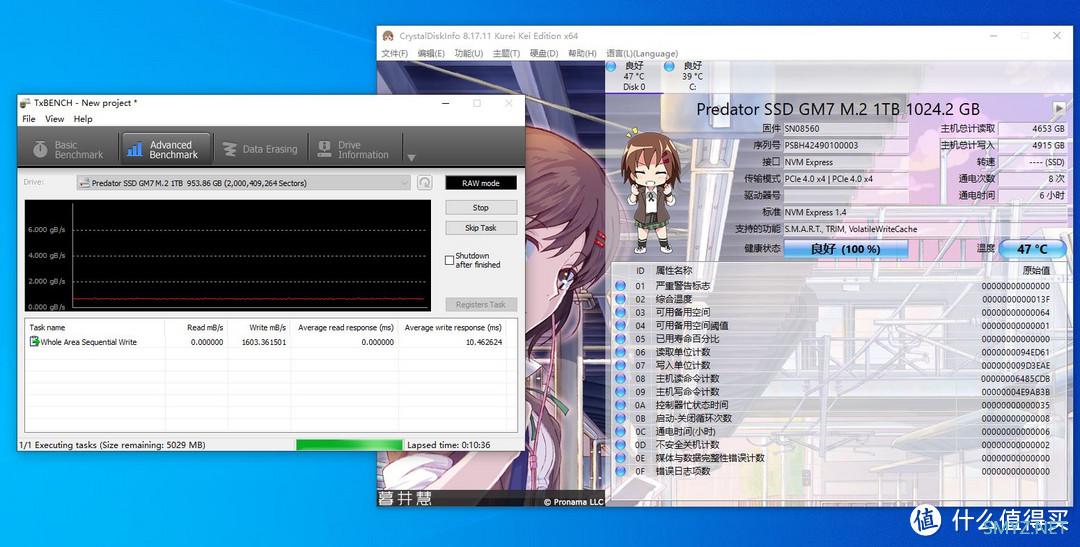Click the refresh drive list icon in TxBENCH
Screen dimensions: 1080x547
pos(424,183)
